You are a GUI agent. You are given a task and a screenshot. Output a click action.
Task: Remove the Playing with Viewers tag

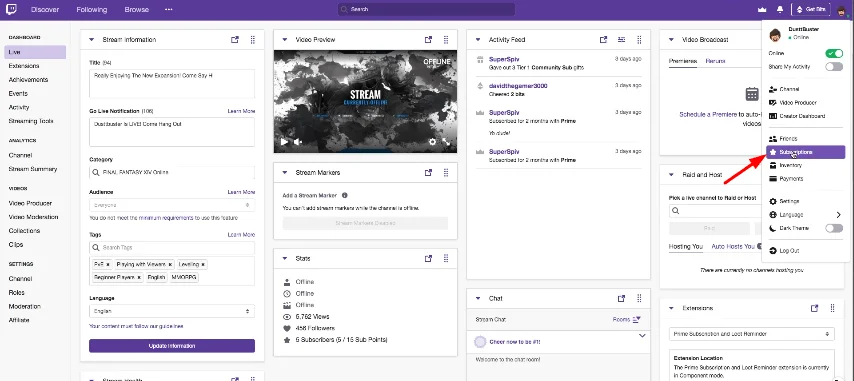tap(170, 265)
